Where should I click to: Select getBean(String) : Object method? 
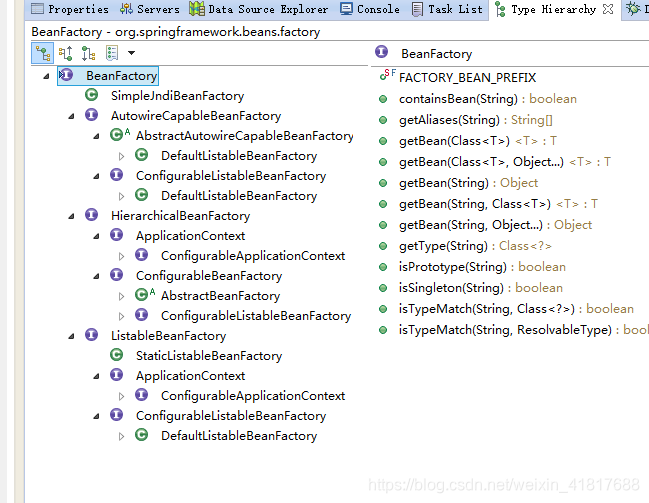point(468,183)
